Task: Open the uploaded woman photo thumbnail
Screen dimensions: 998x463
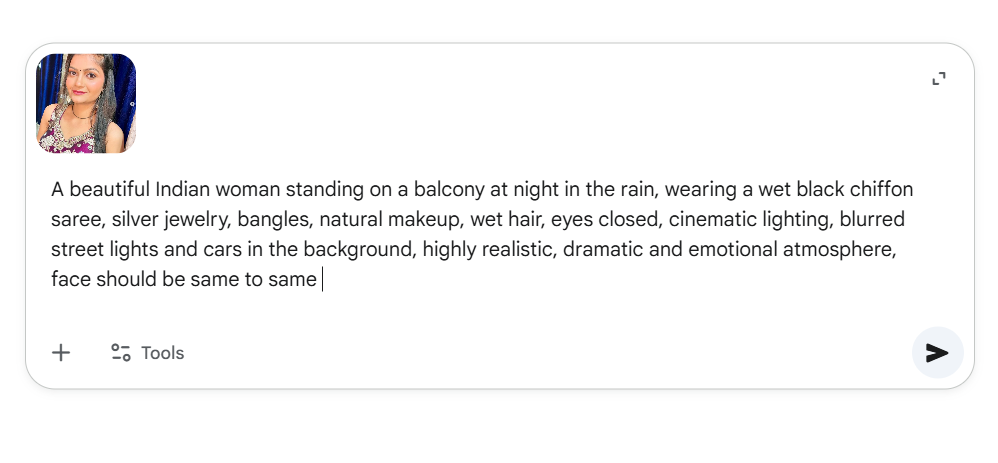Action: coord(86,104)
